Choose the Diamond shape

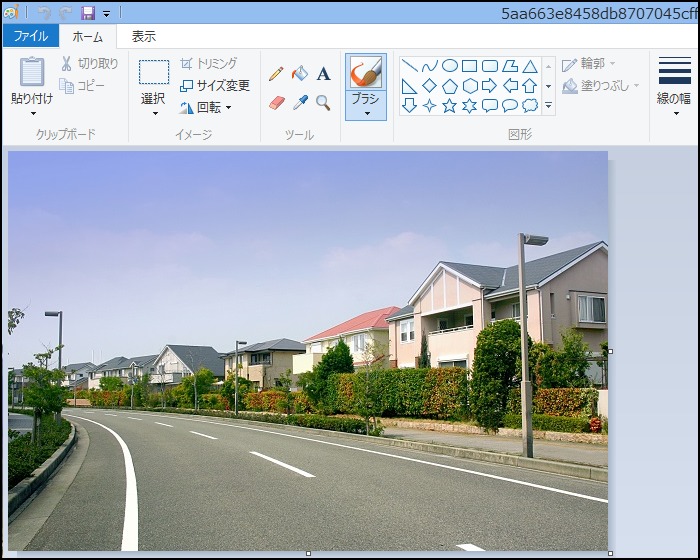(429, 86)
